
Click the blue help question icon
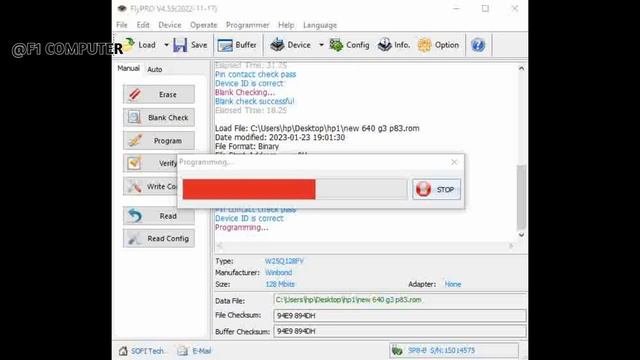[478, 45]
